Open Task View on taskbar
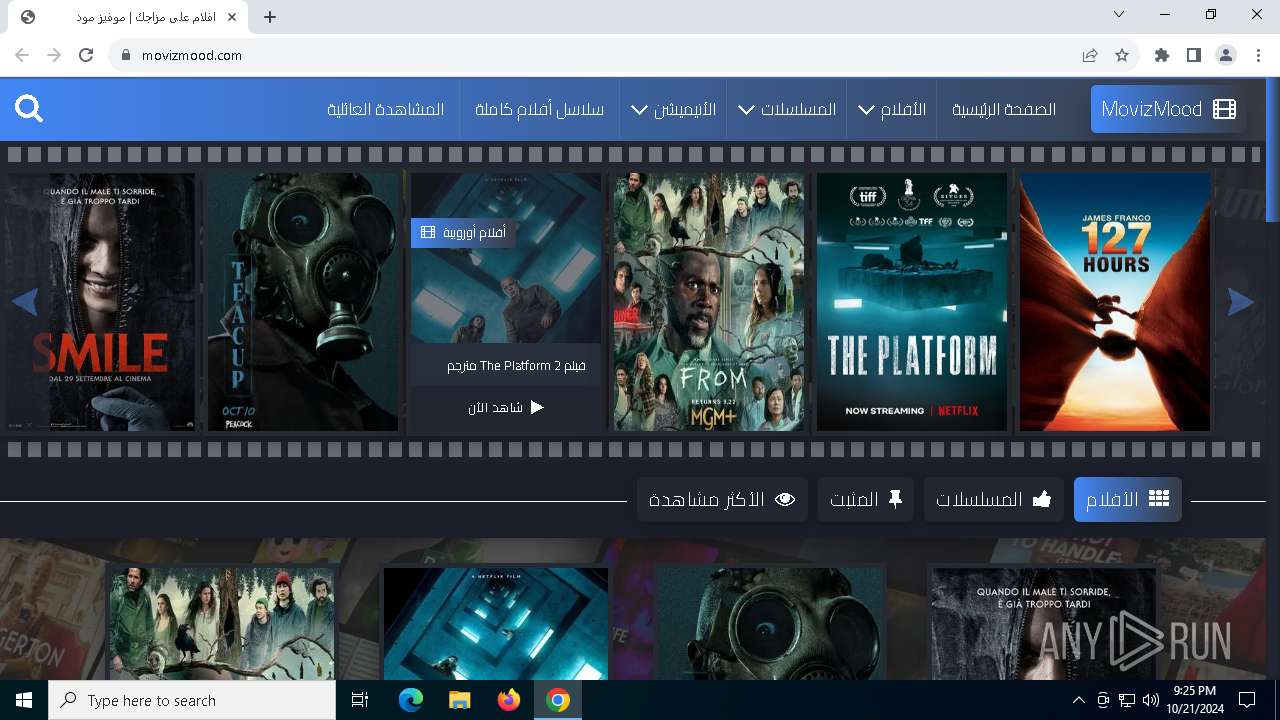 coord(360,700)
